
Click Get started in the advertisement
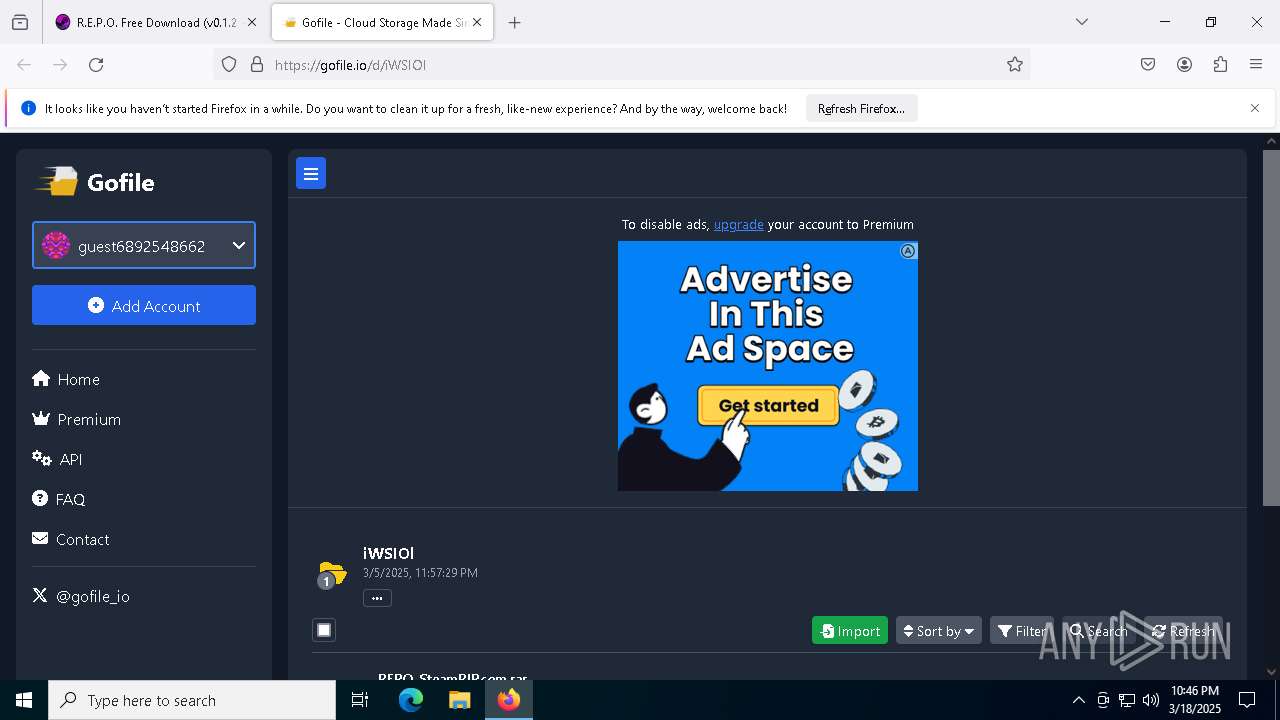tap(768, 405)
